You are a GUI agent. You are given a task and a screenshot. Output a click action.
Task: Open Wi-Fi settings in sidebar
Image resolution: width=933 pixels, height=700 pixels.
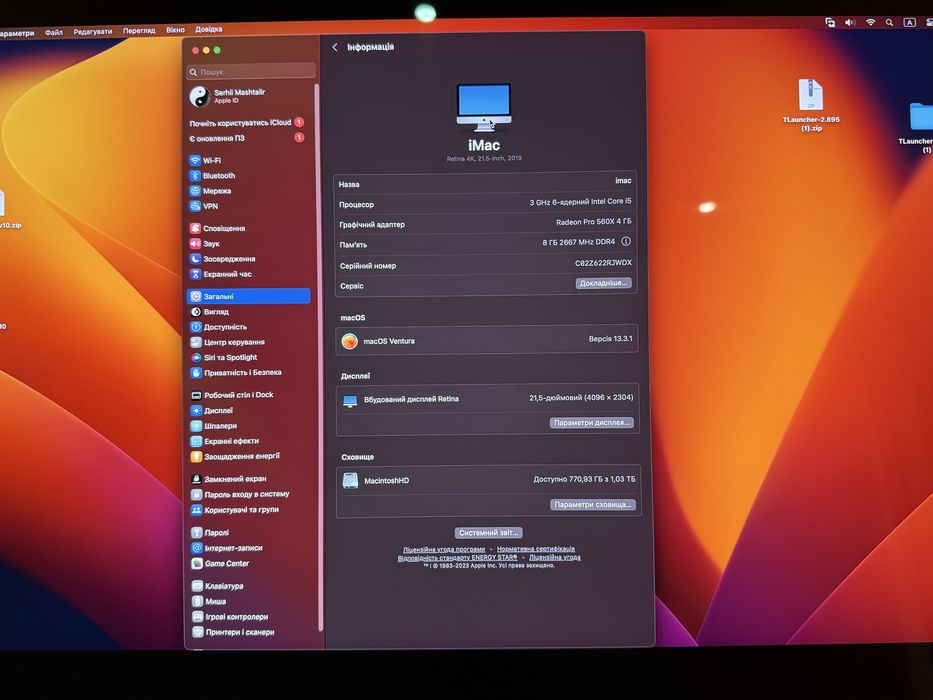[x=205, y=161]
